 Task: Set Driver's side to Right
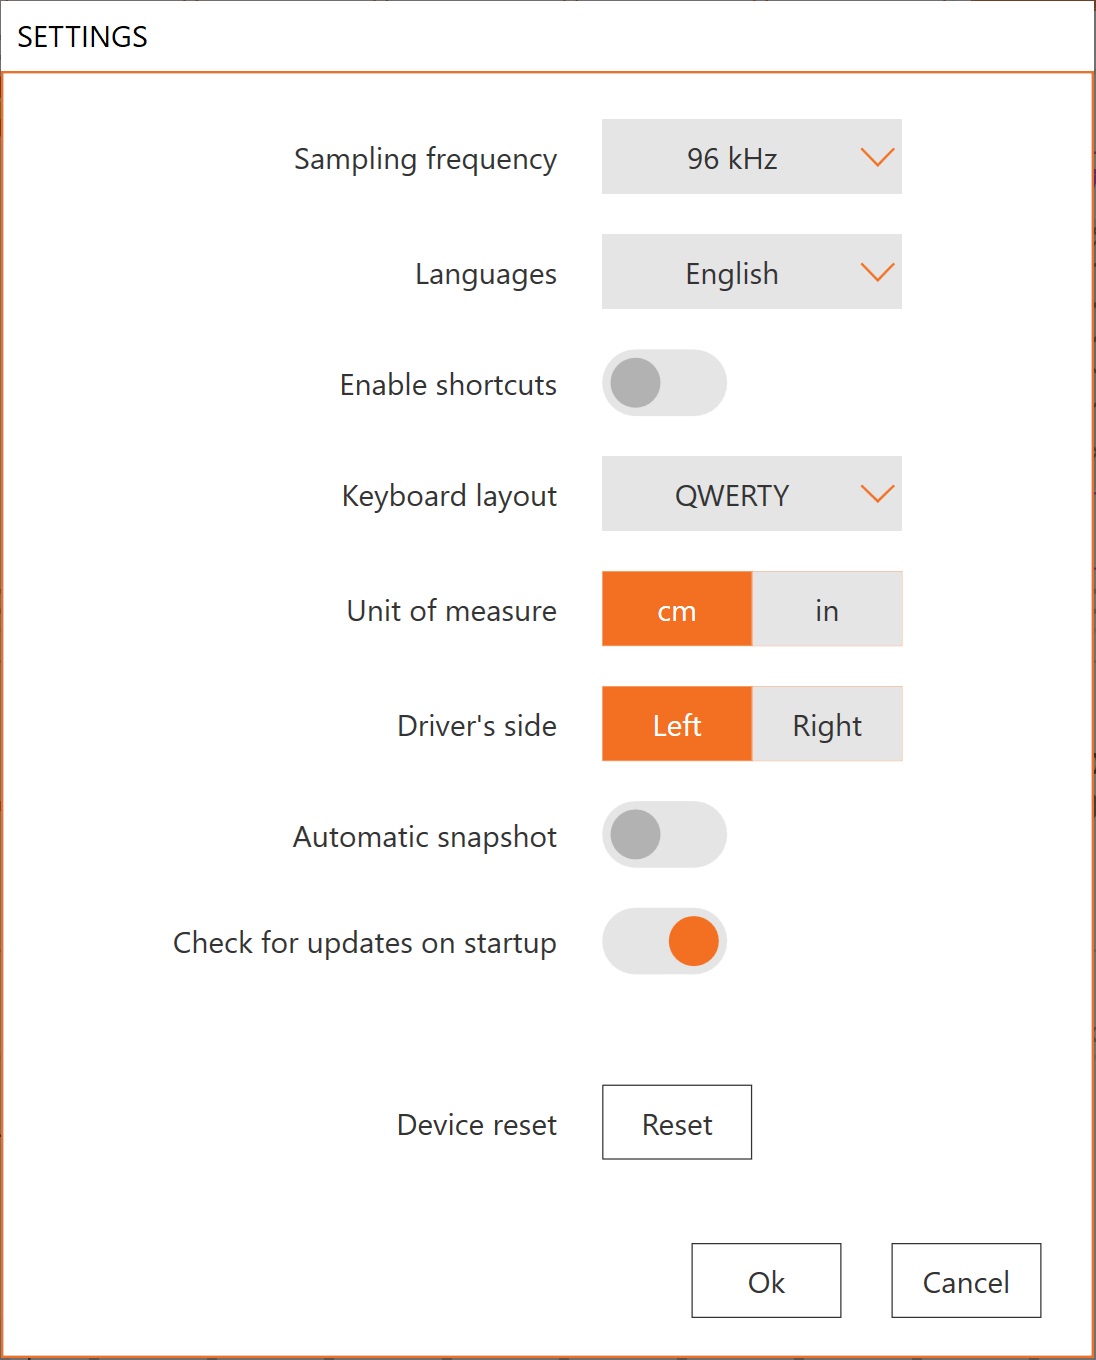(x=827, y=724)
